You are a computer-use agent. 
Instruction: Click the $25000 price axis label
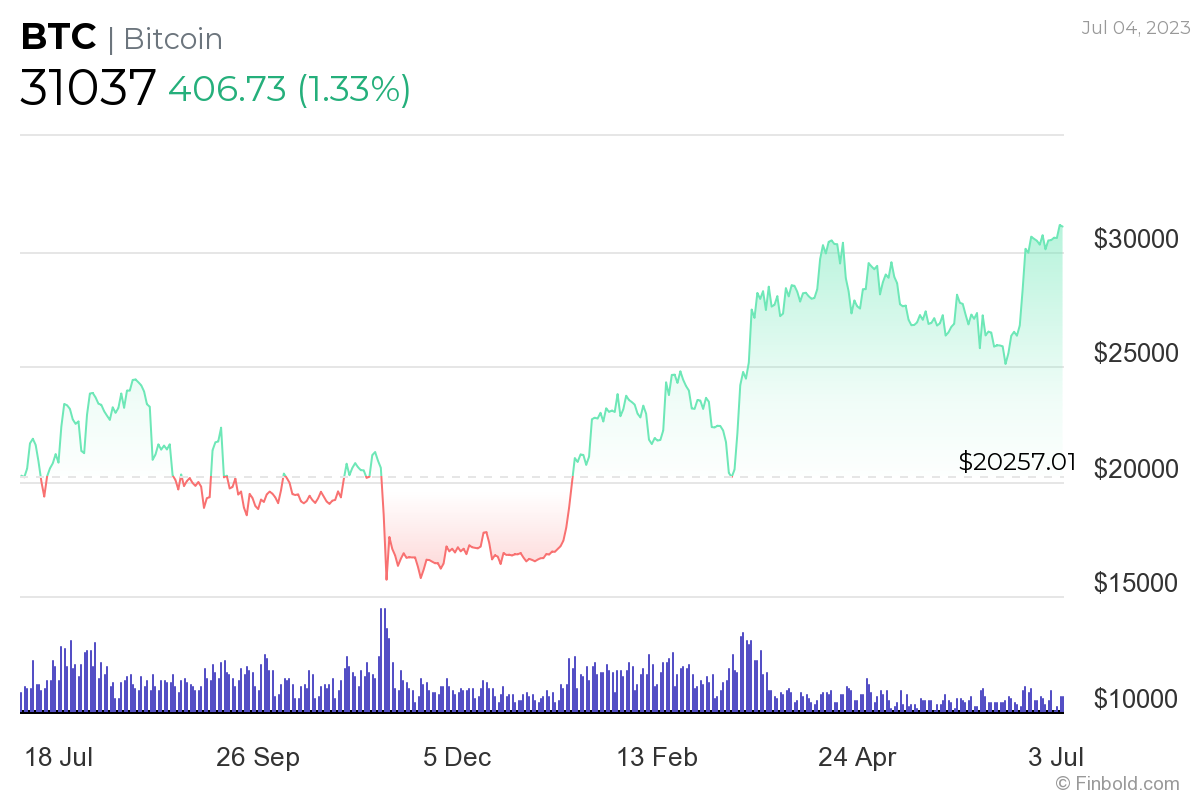coord(1137,354)
